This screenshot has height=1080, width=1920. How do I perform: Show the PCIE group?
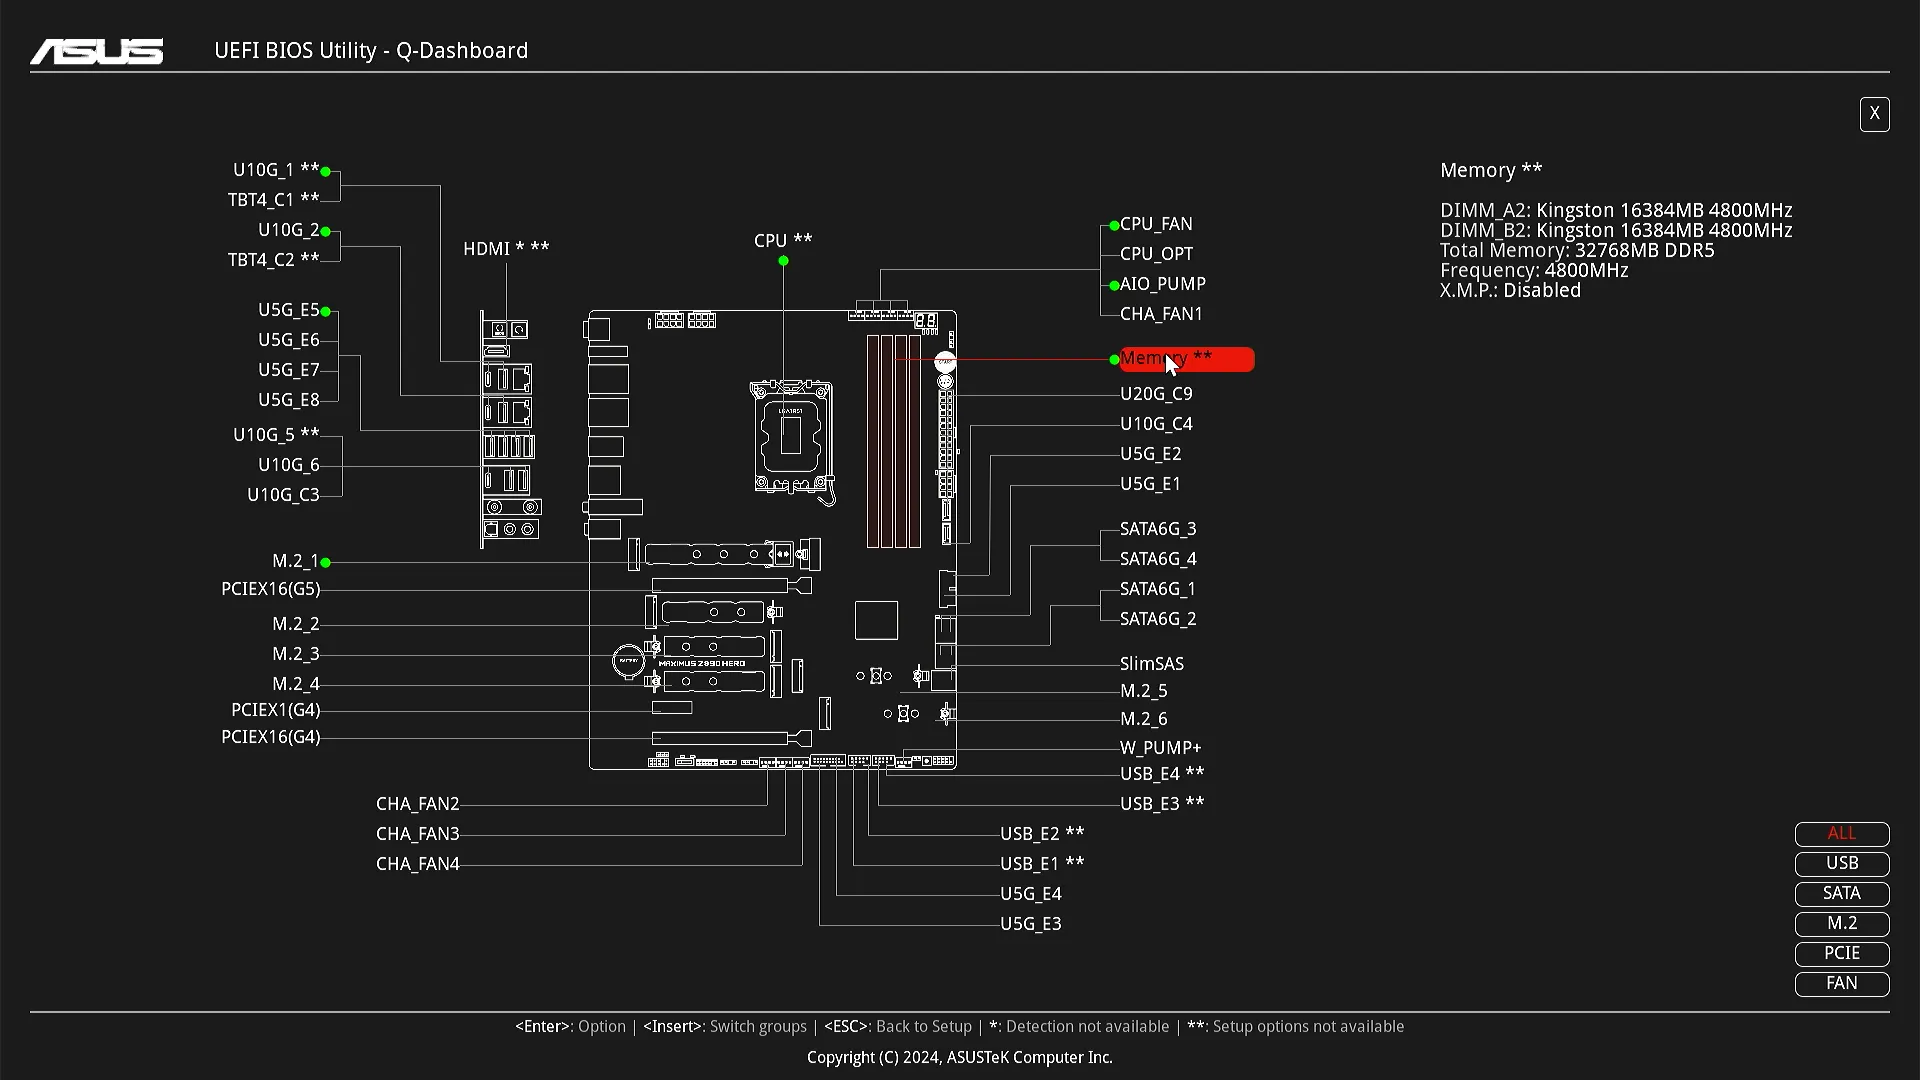click(1841, 954)
